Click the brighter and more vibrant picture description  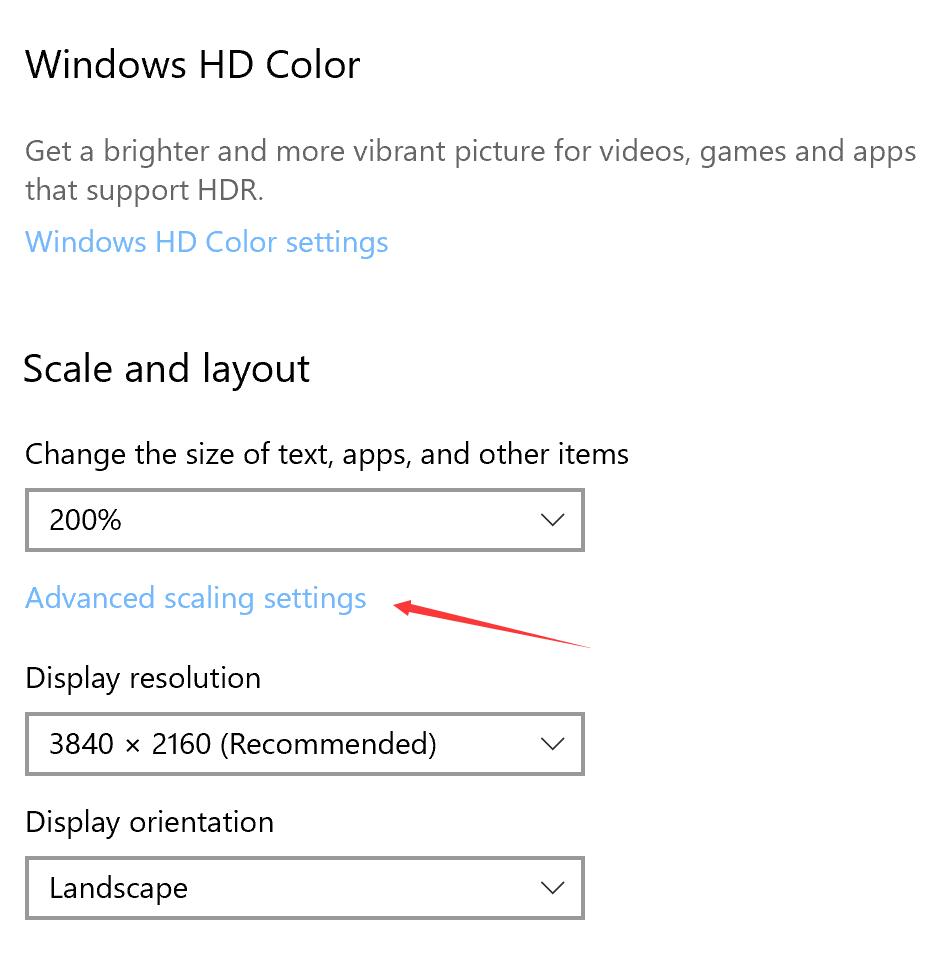[470, 152]
